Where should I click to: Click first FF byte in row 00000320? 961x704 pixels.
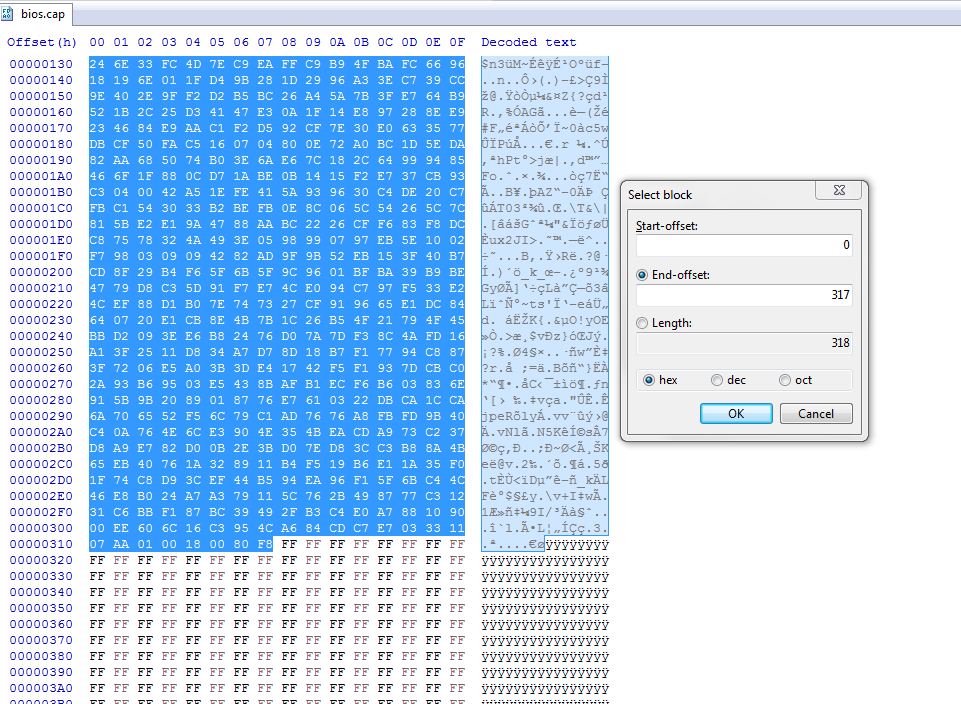point(97,560)
